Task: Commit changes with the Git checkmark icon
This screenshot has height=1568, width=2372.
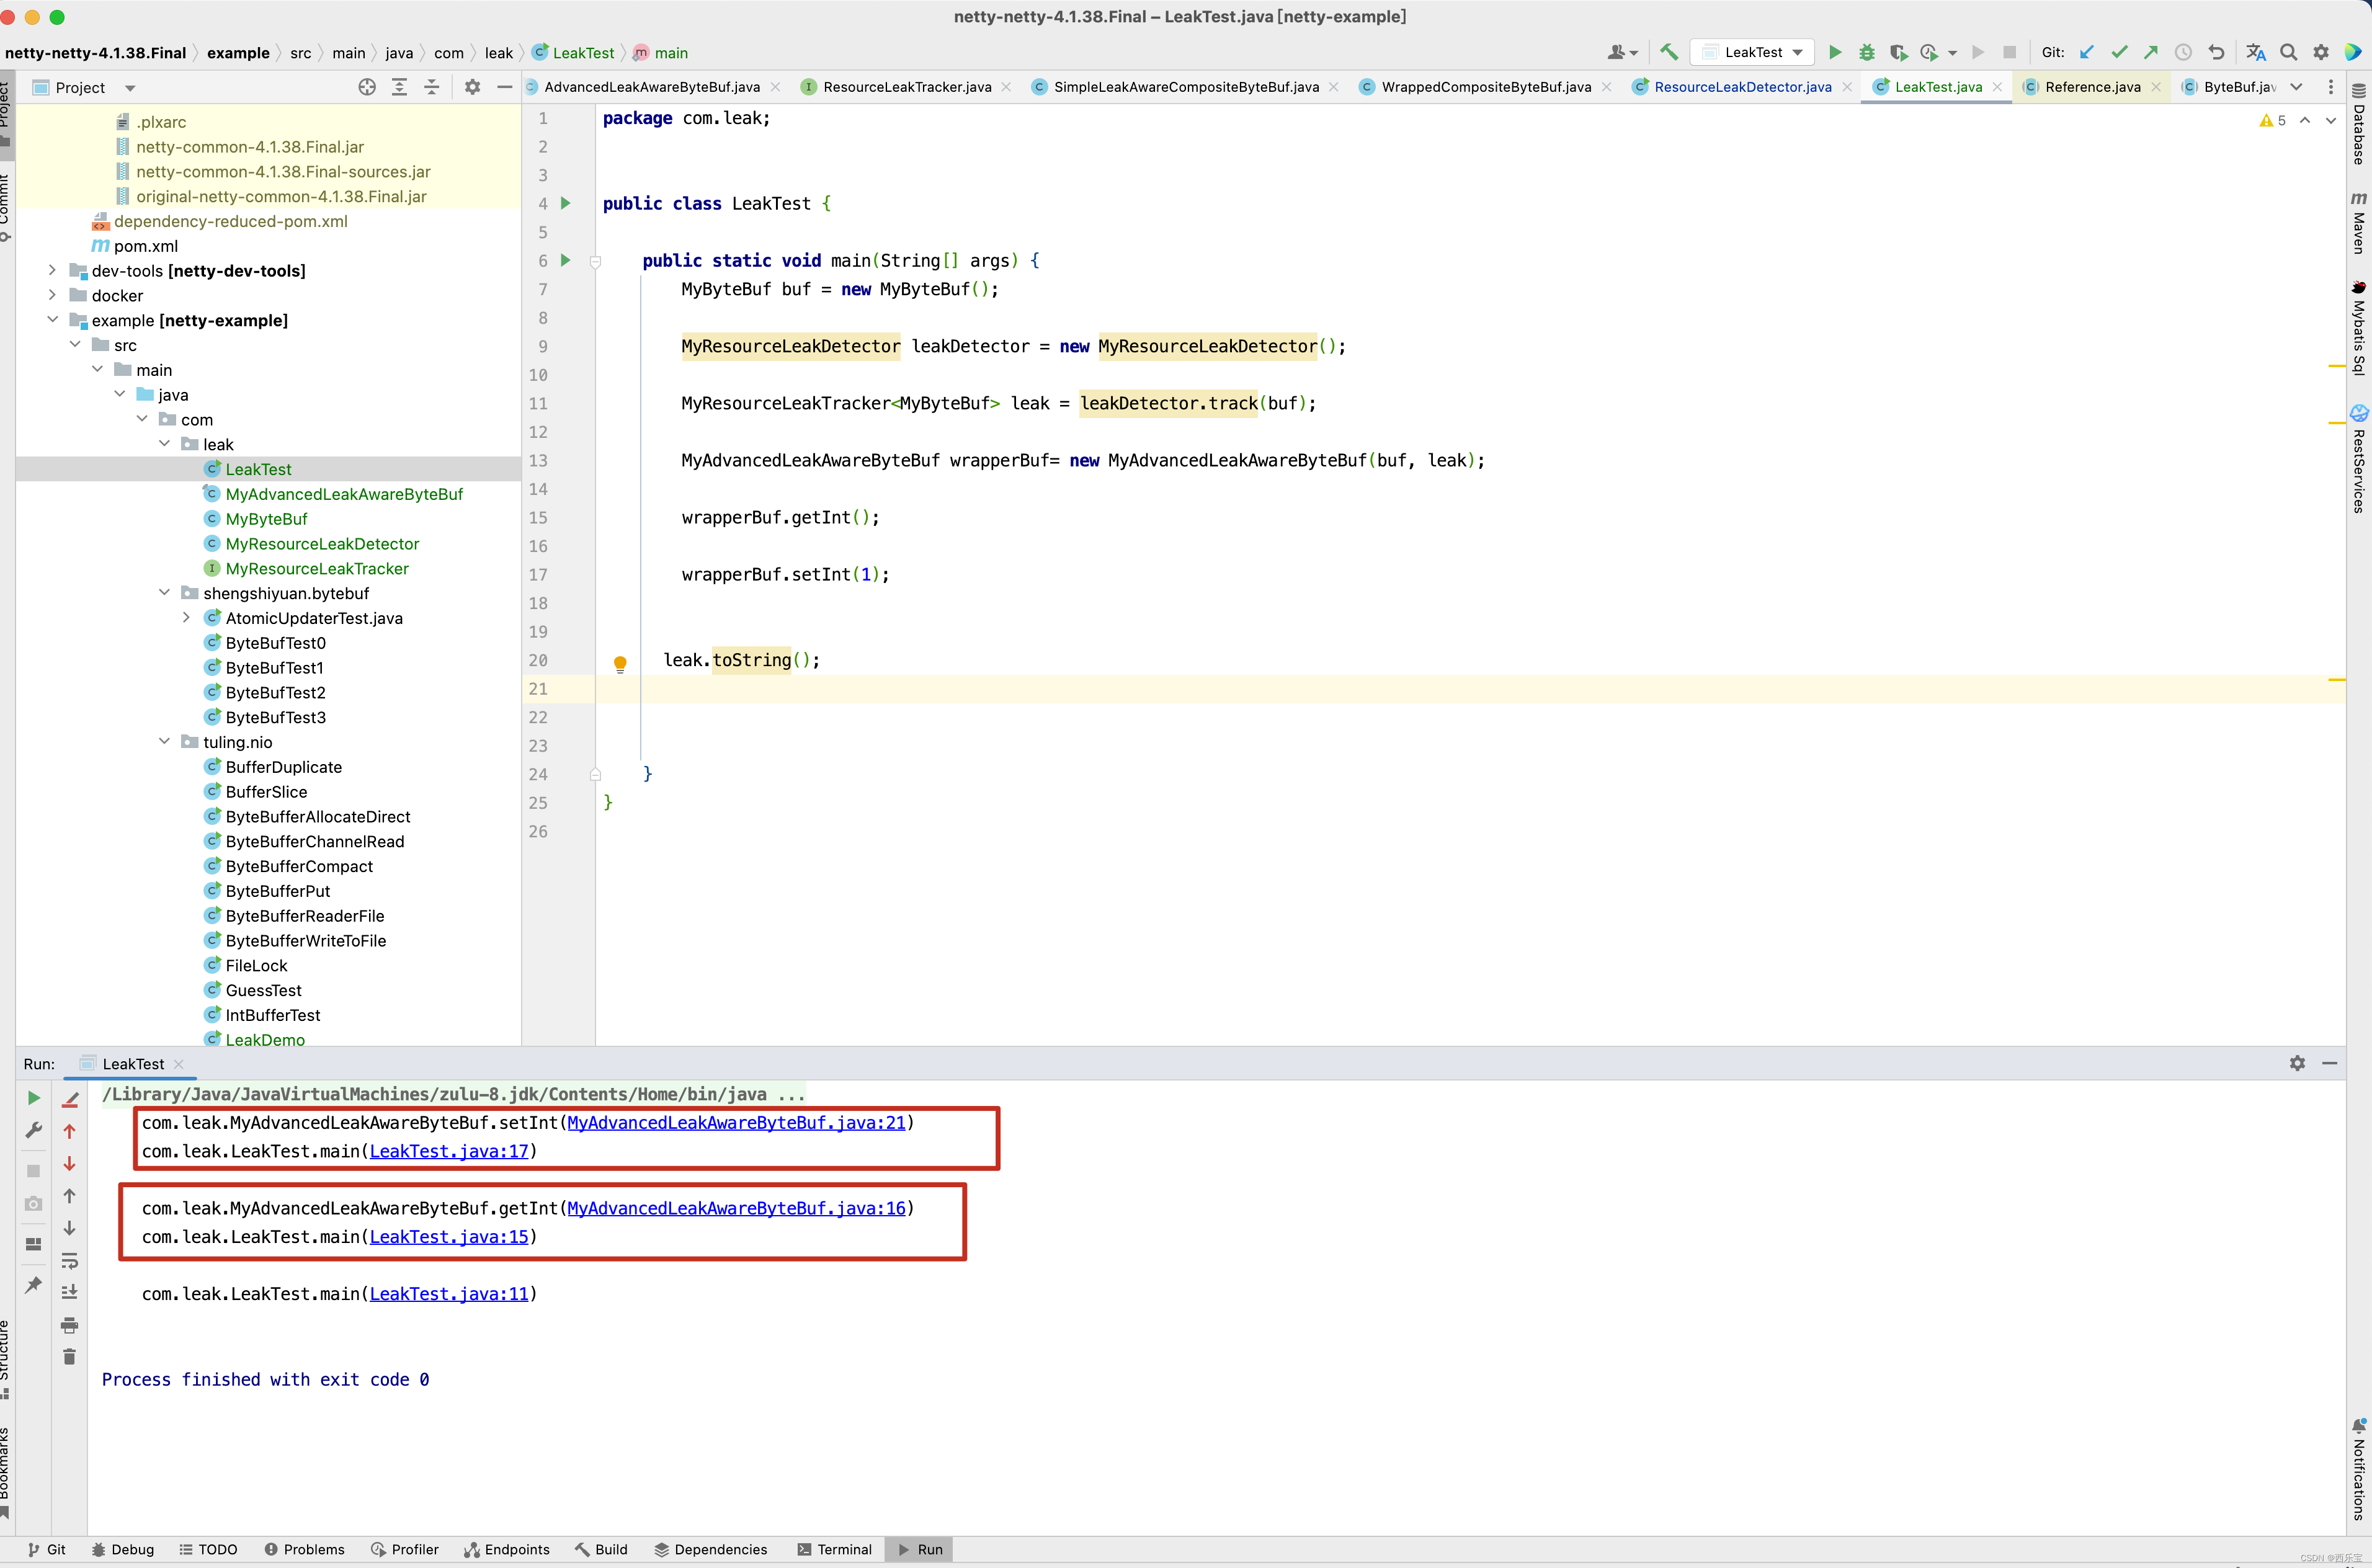Action: (x=2119, y=52)
